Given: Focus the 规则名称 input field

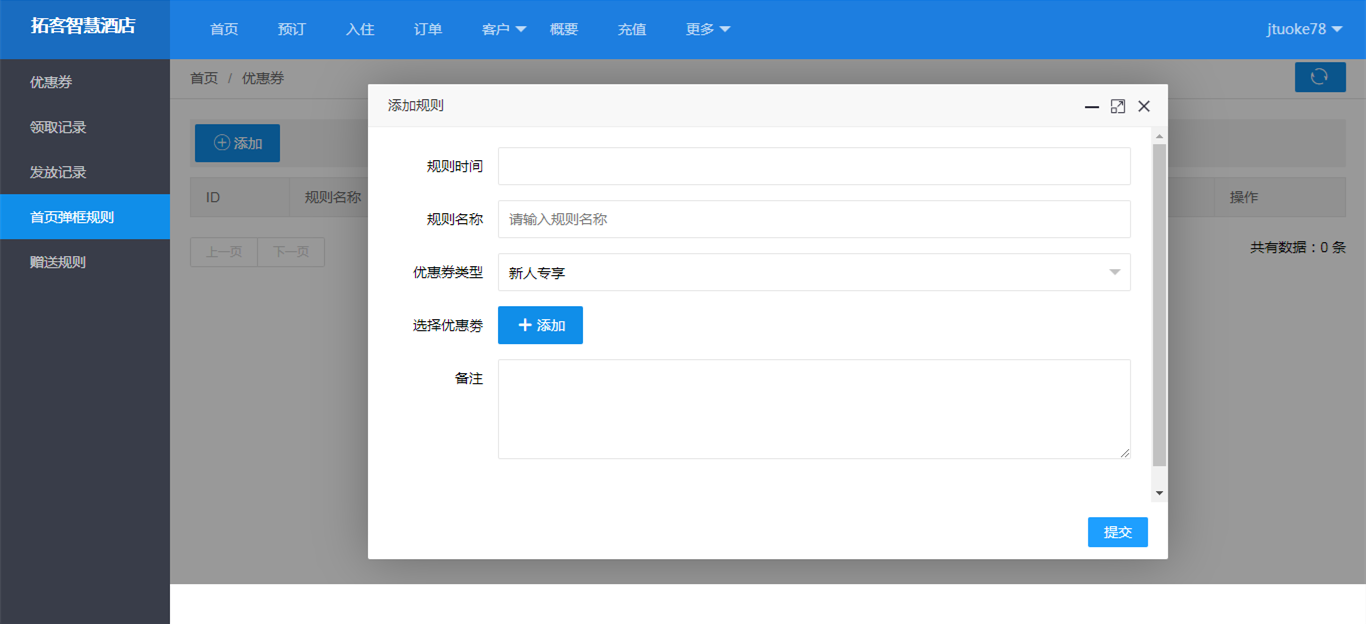Looking at the screenshot, I should (x=814, y=219).
